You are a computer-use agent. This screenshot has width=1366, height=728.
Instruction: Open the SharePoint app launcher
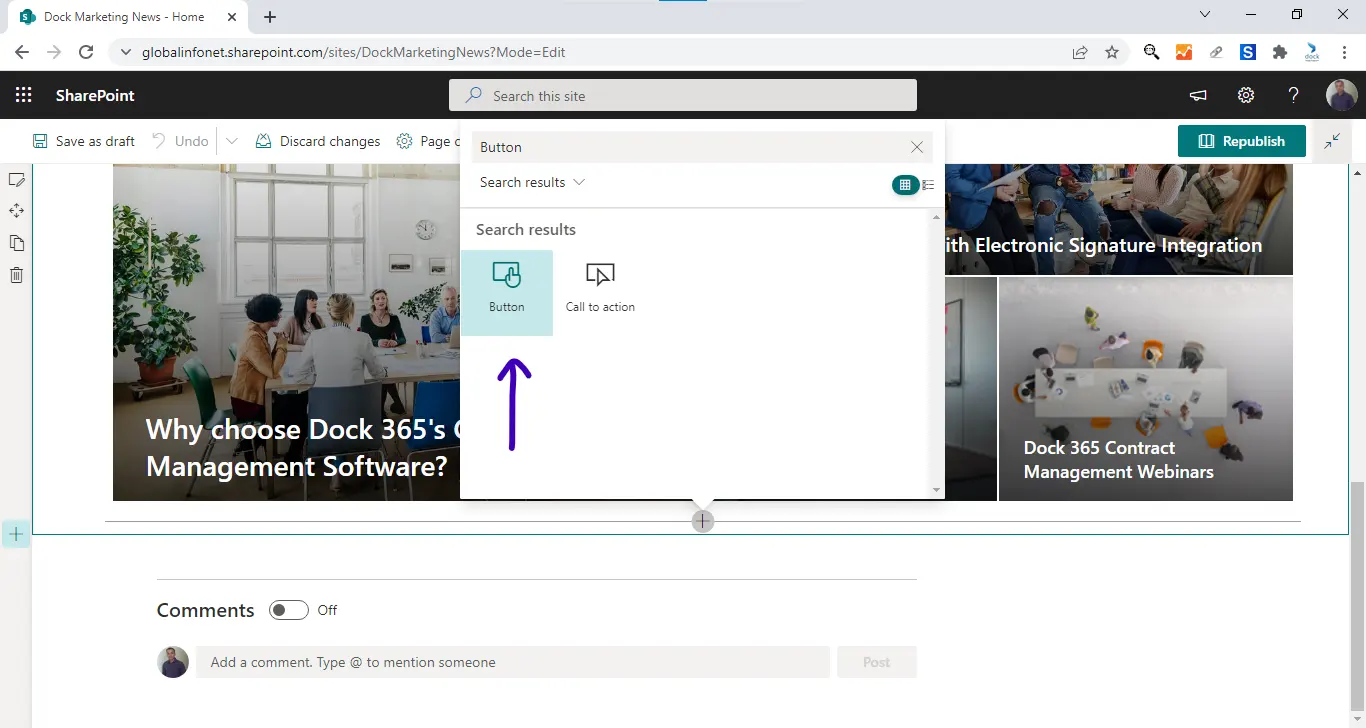(23, 95)
